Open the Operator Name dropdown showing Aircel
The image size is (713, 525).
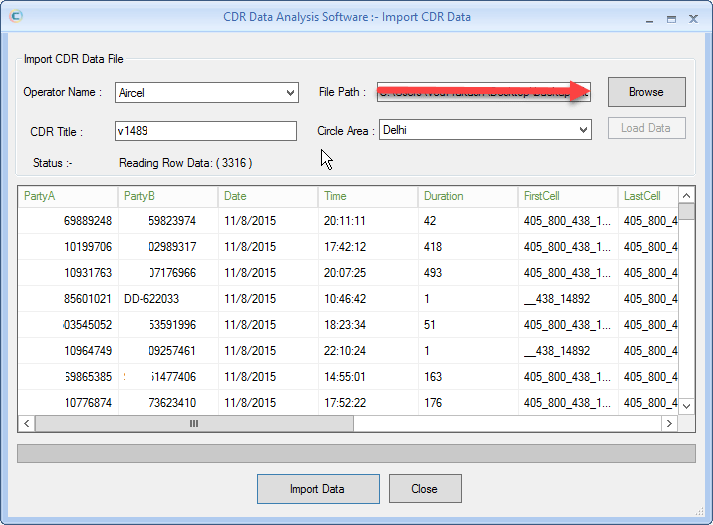tap(206, 93)
